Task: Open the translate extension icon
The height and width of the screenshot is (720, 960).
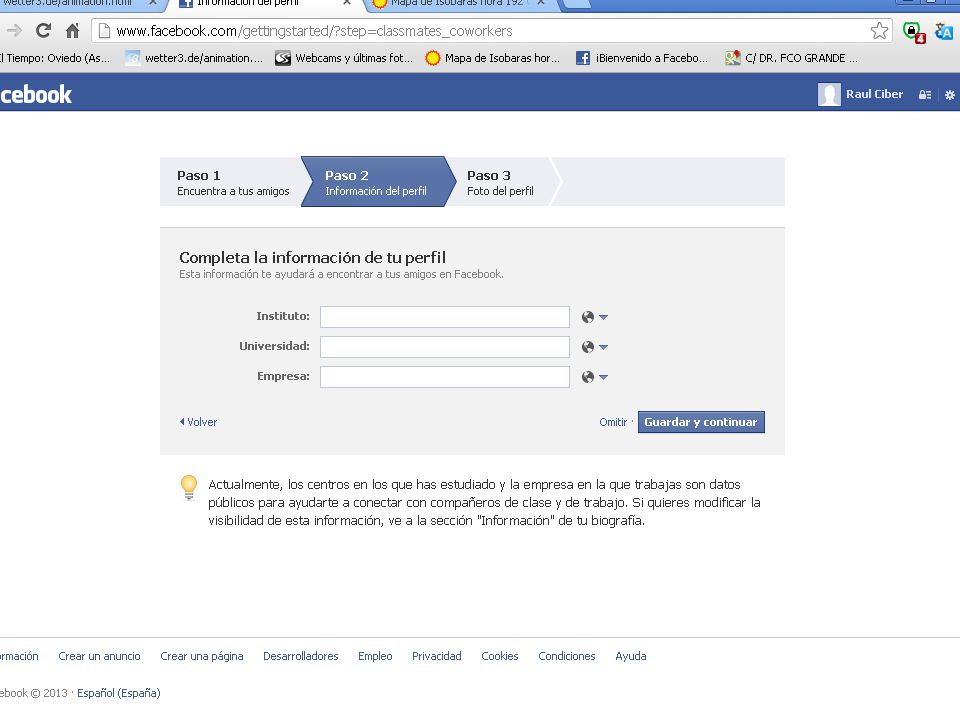Action: click(x=943, y=31)
